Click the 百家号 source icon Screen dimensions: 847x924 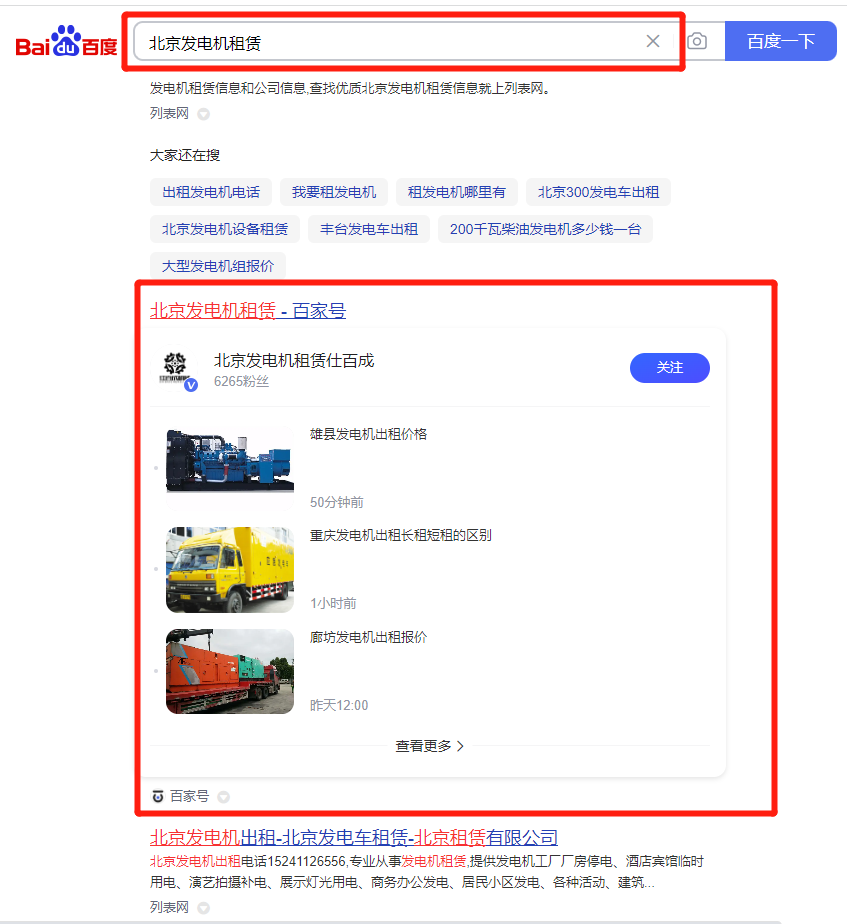click(157, 796)
